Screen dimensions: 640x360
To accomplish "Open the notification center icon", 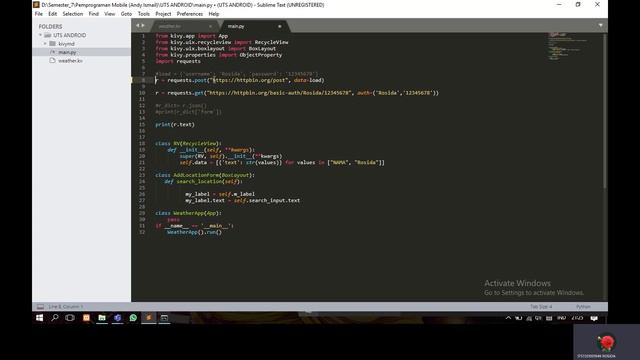I will [594, 318].
